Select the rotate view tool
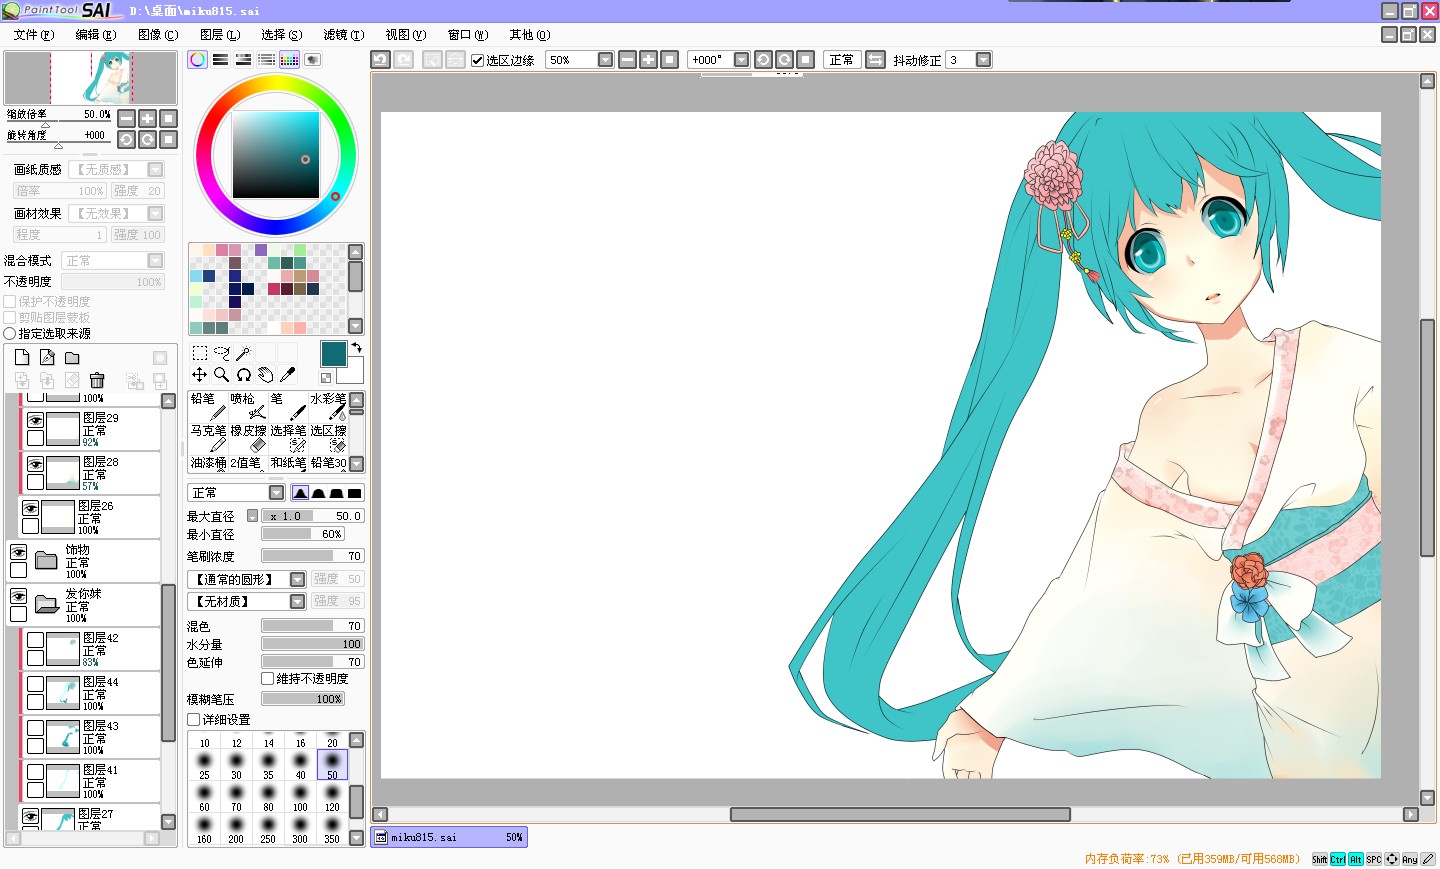Viewport: 1440px width, 869px height. [x=243, y=375]
